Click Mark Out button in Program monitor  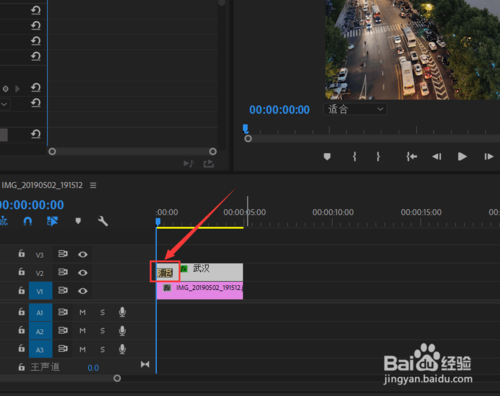pos(378,156)
